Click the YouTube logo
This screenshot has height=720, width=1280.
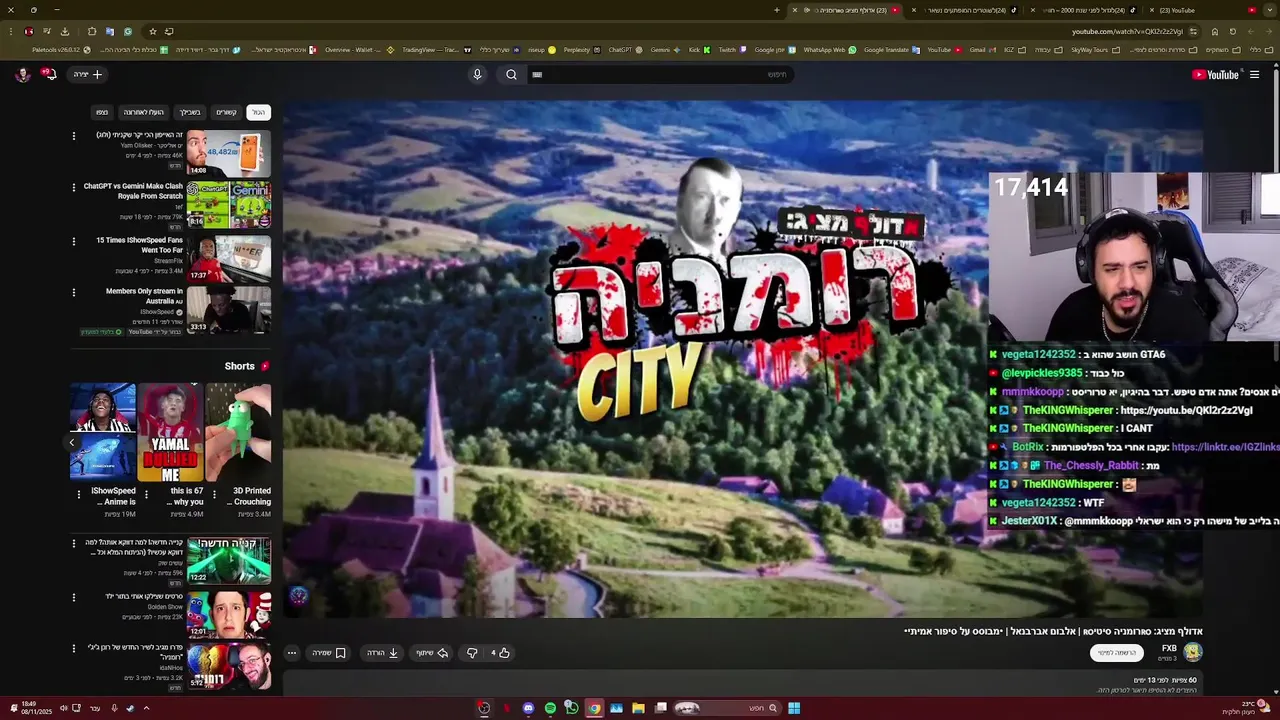1215,74
